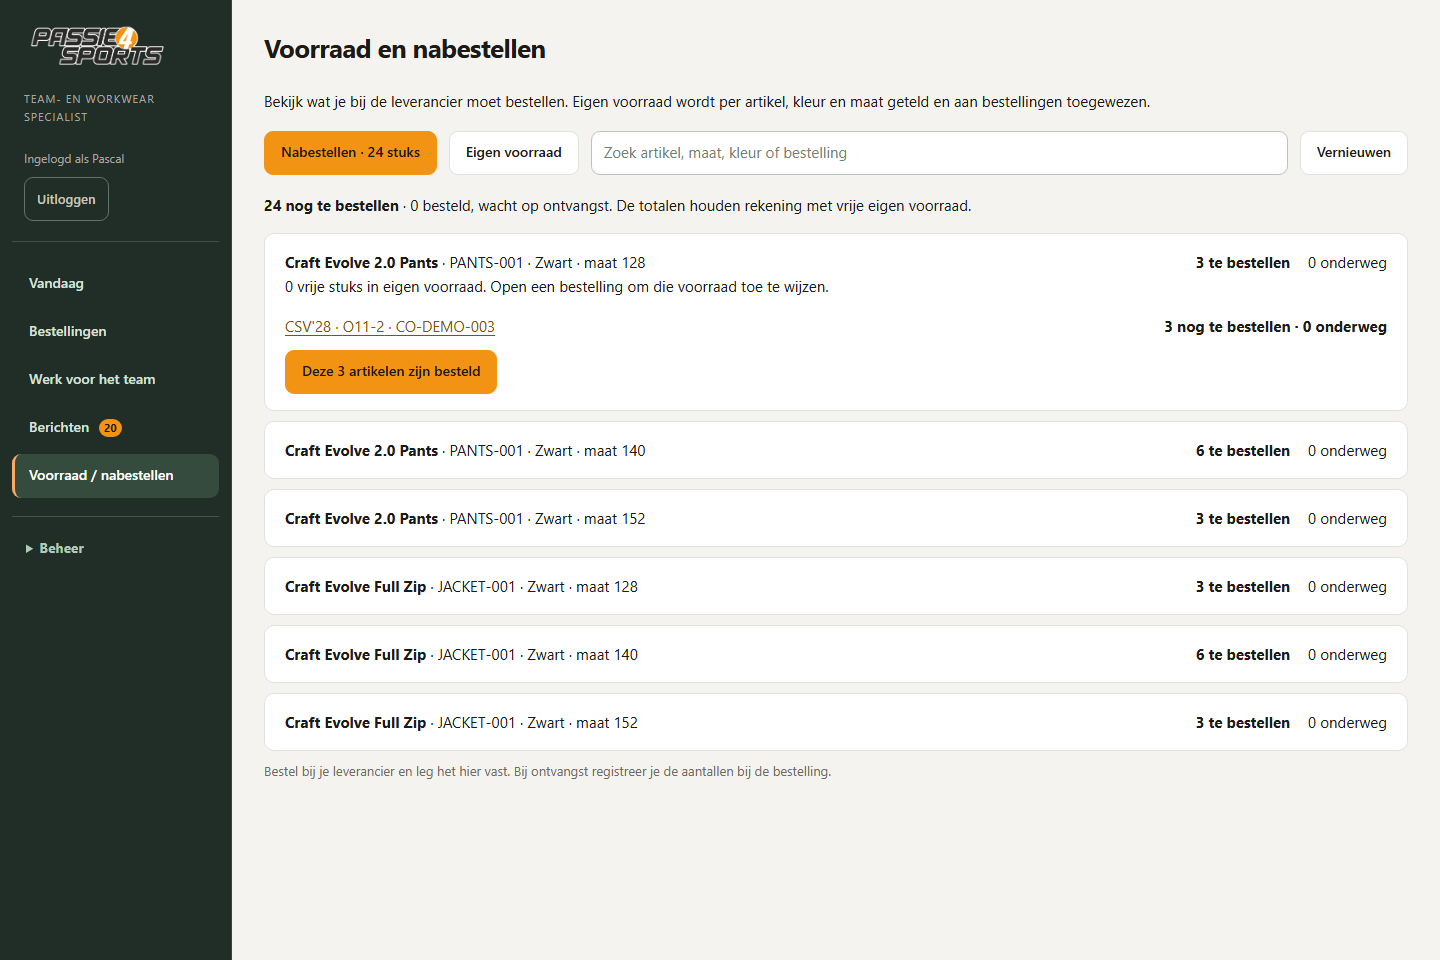Screen dimensions: 1440x960
Task: Focus the article search field
Action: (939, 153)
